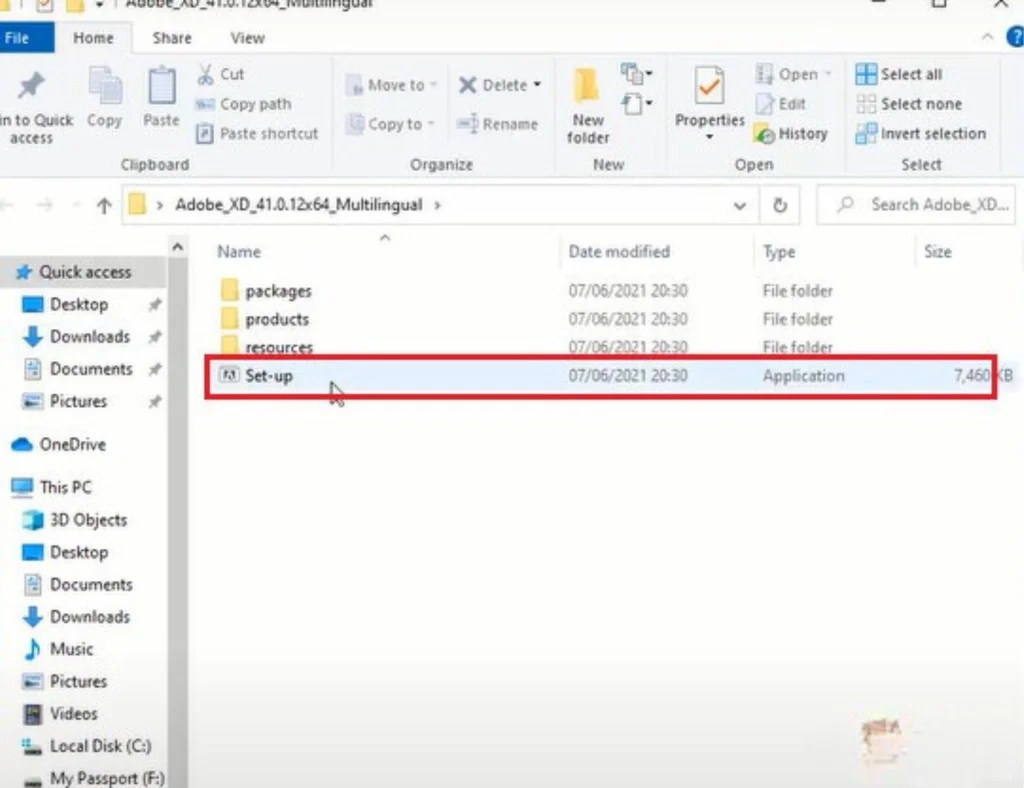Screen dimensions: 1024x788
Task: Open pinned Pictures under Quick access
Action: pos(78,401)
